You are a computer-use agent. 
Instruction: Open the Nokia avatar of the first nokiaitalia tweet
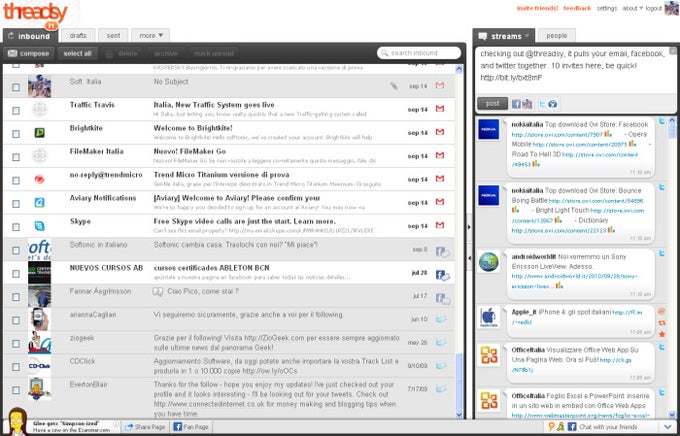tap(489, 129)
